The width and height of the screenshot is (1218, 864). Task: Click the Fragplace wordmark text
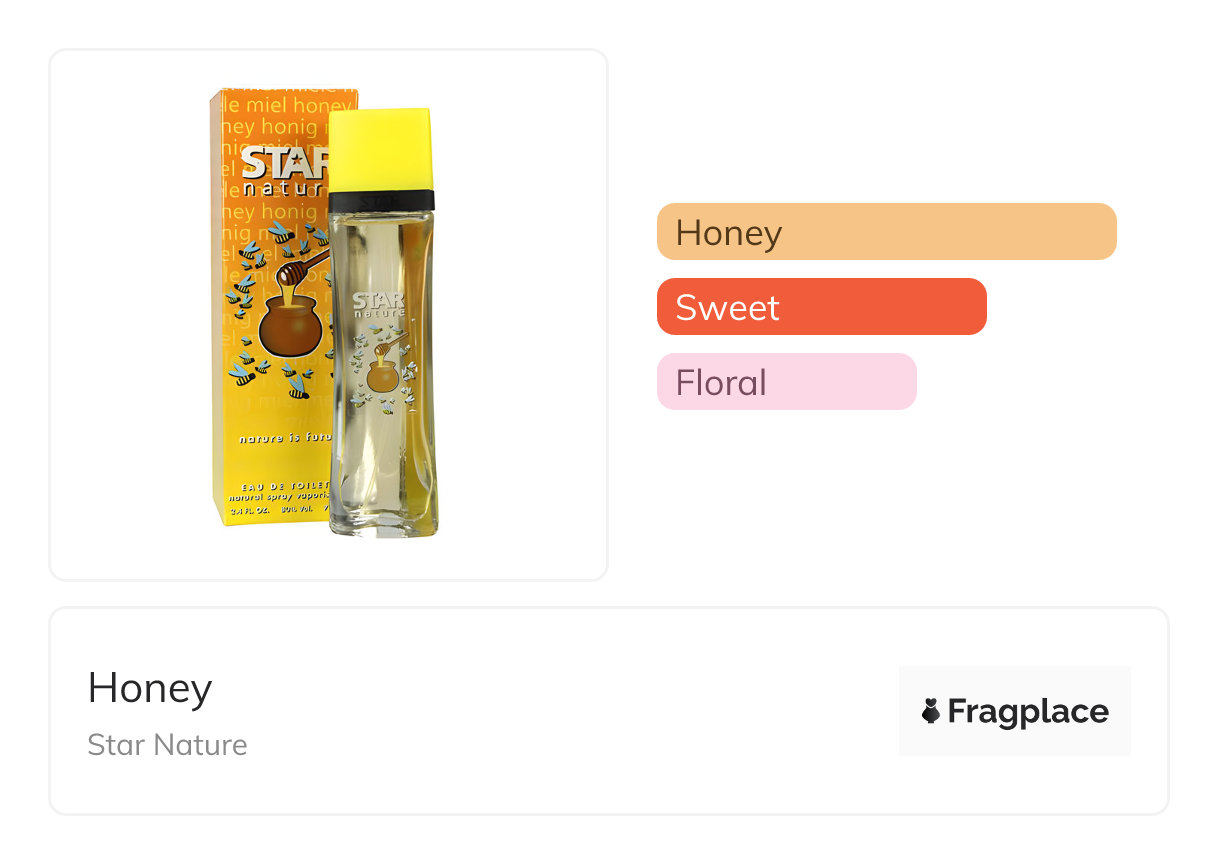tap(1027, 711)
